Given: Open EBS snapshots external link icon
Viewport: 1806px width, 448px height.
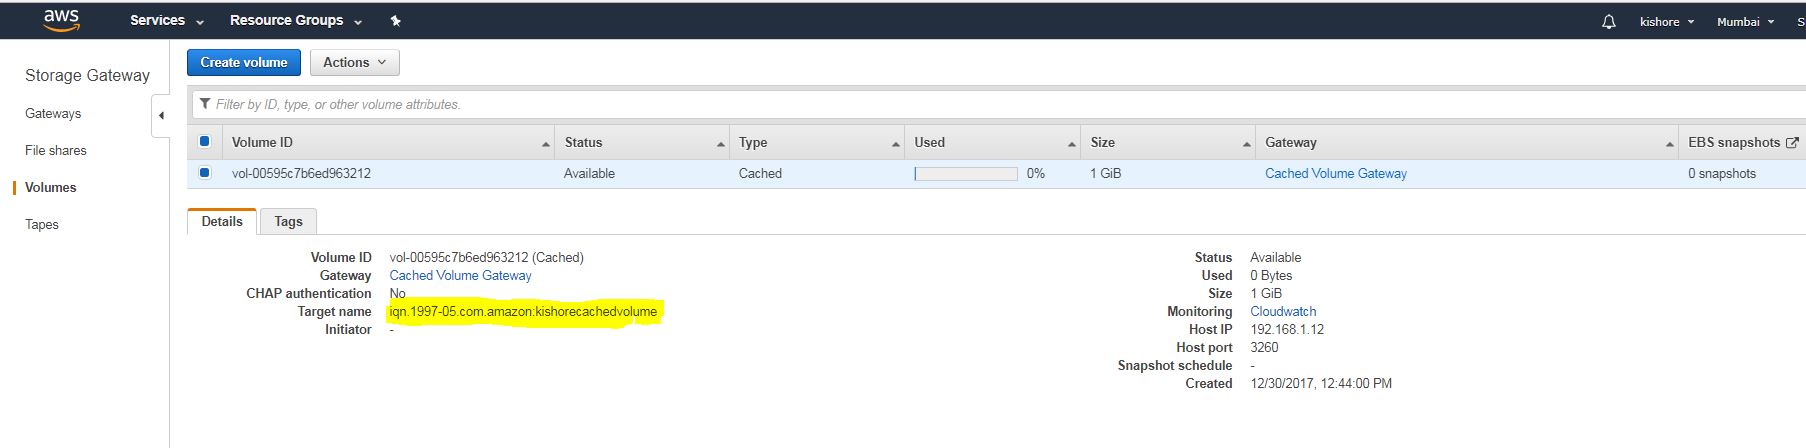Looking at the screenshot, I should (1792, 143).
